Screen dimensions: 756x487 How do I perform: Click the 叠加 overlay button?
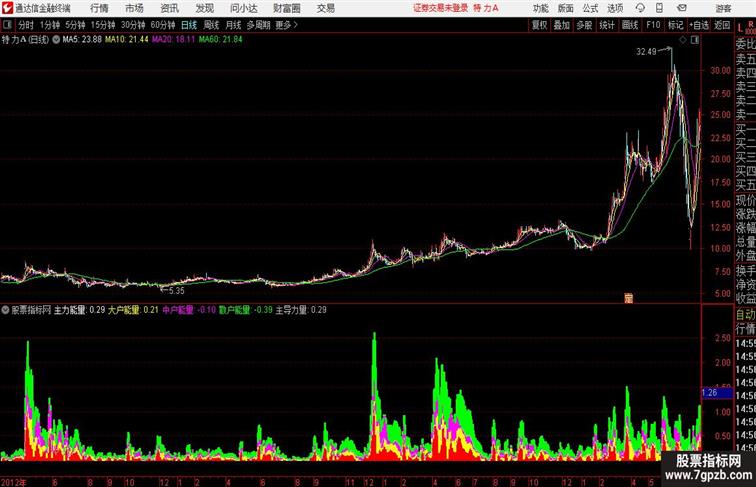pos(562,25)
